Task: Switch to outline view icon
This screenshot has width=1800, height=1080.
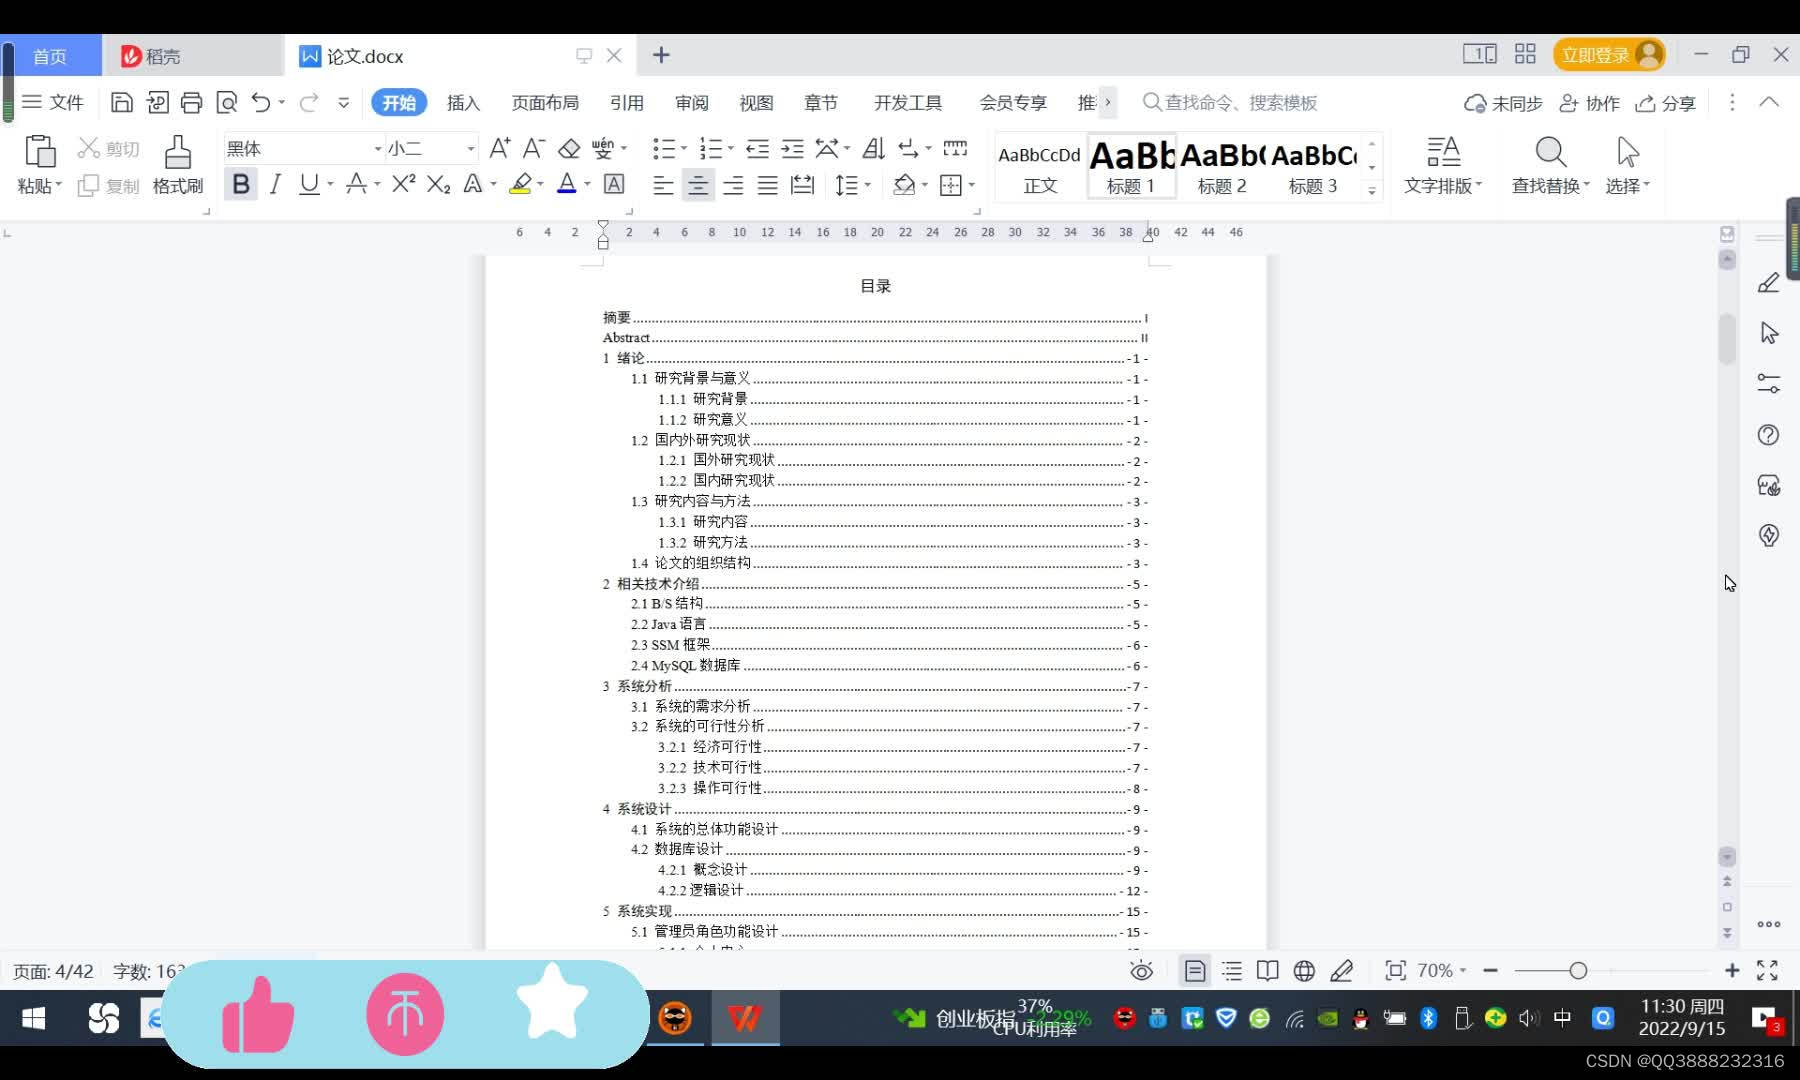Action: 1232,971
